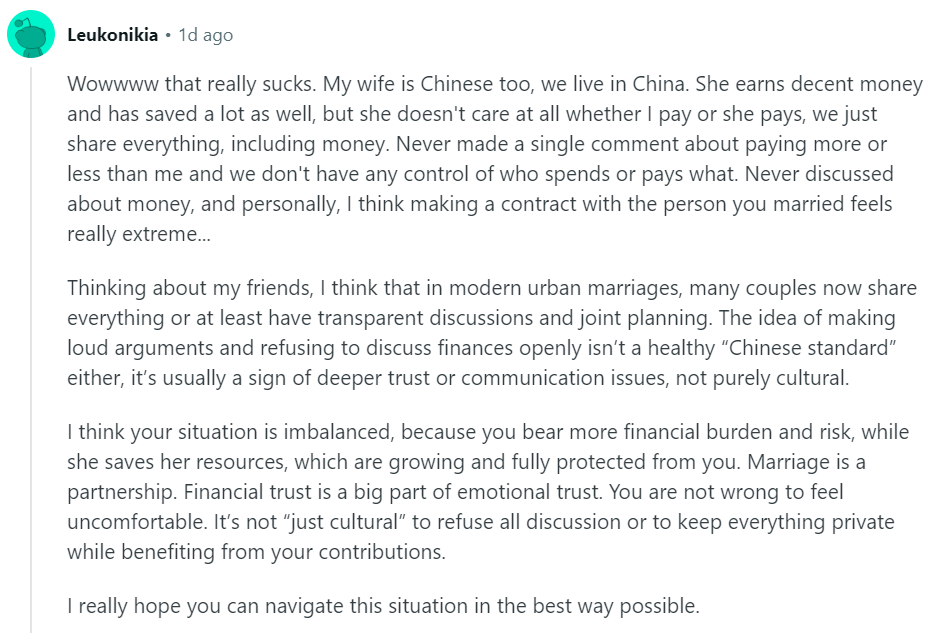Screen dimensions: 929x633
Task: Click the final line "I really hope you can navigate"
Action: coord(383,606)
